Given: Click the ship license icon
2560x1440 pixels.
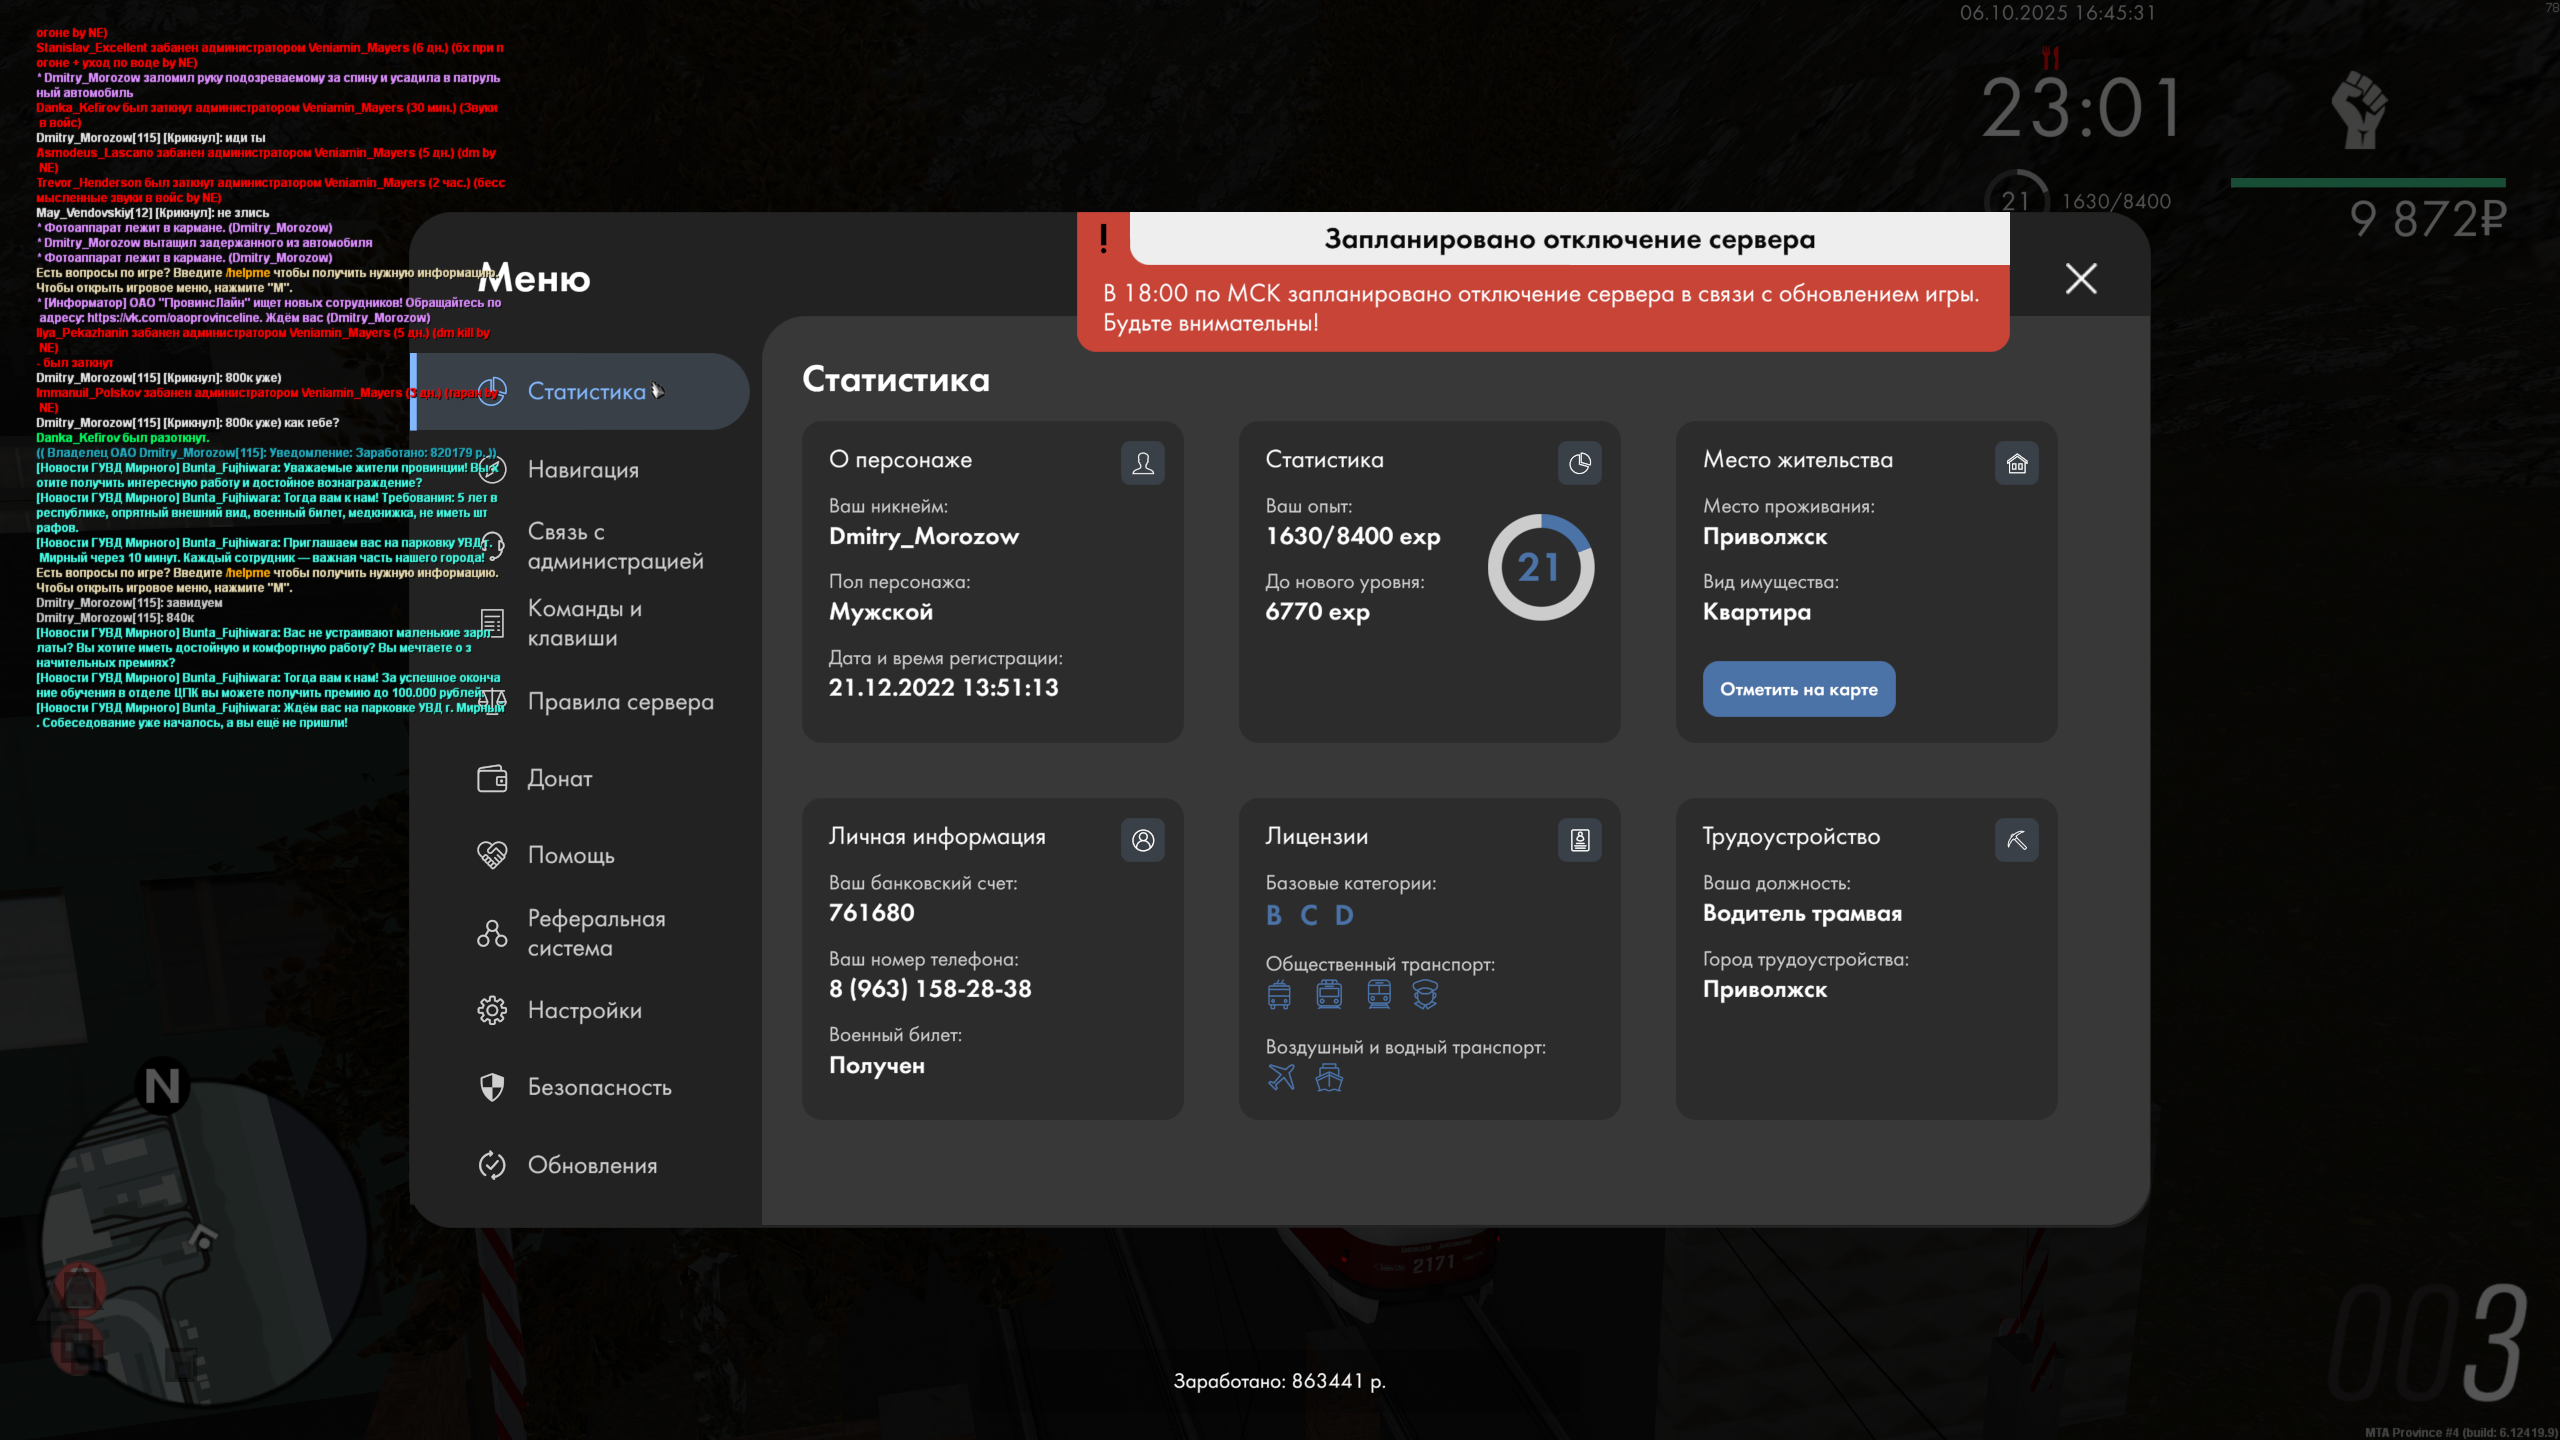Looking at the screenshot, I should 1329,1077.
